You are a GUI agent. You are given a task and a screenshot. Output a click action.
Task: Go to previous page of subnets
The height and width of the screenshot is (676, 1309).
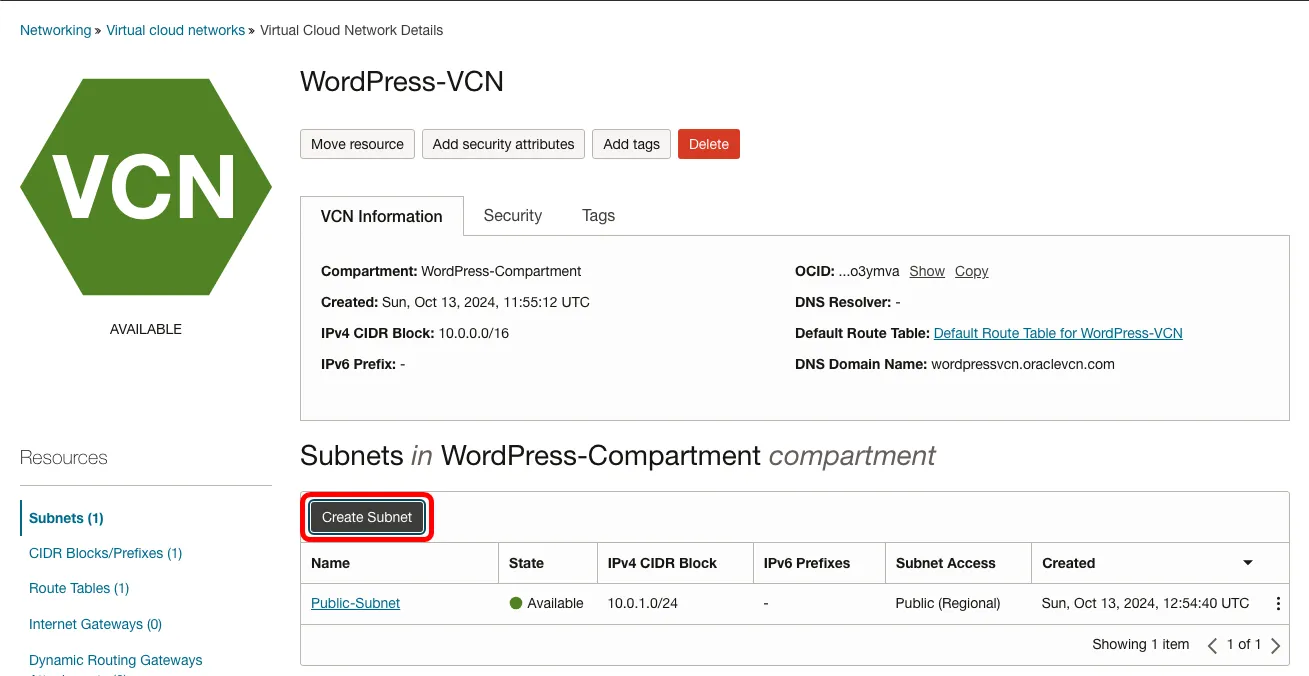[1212, 645]
